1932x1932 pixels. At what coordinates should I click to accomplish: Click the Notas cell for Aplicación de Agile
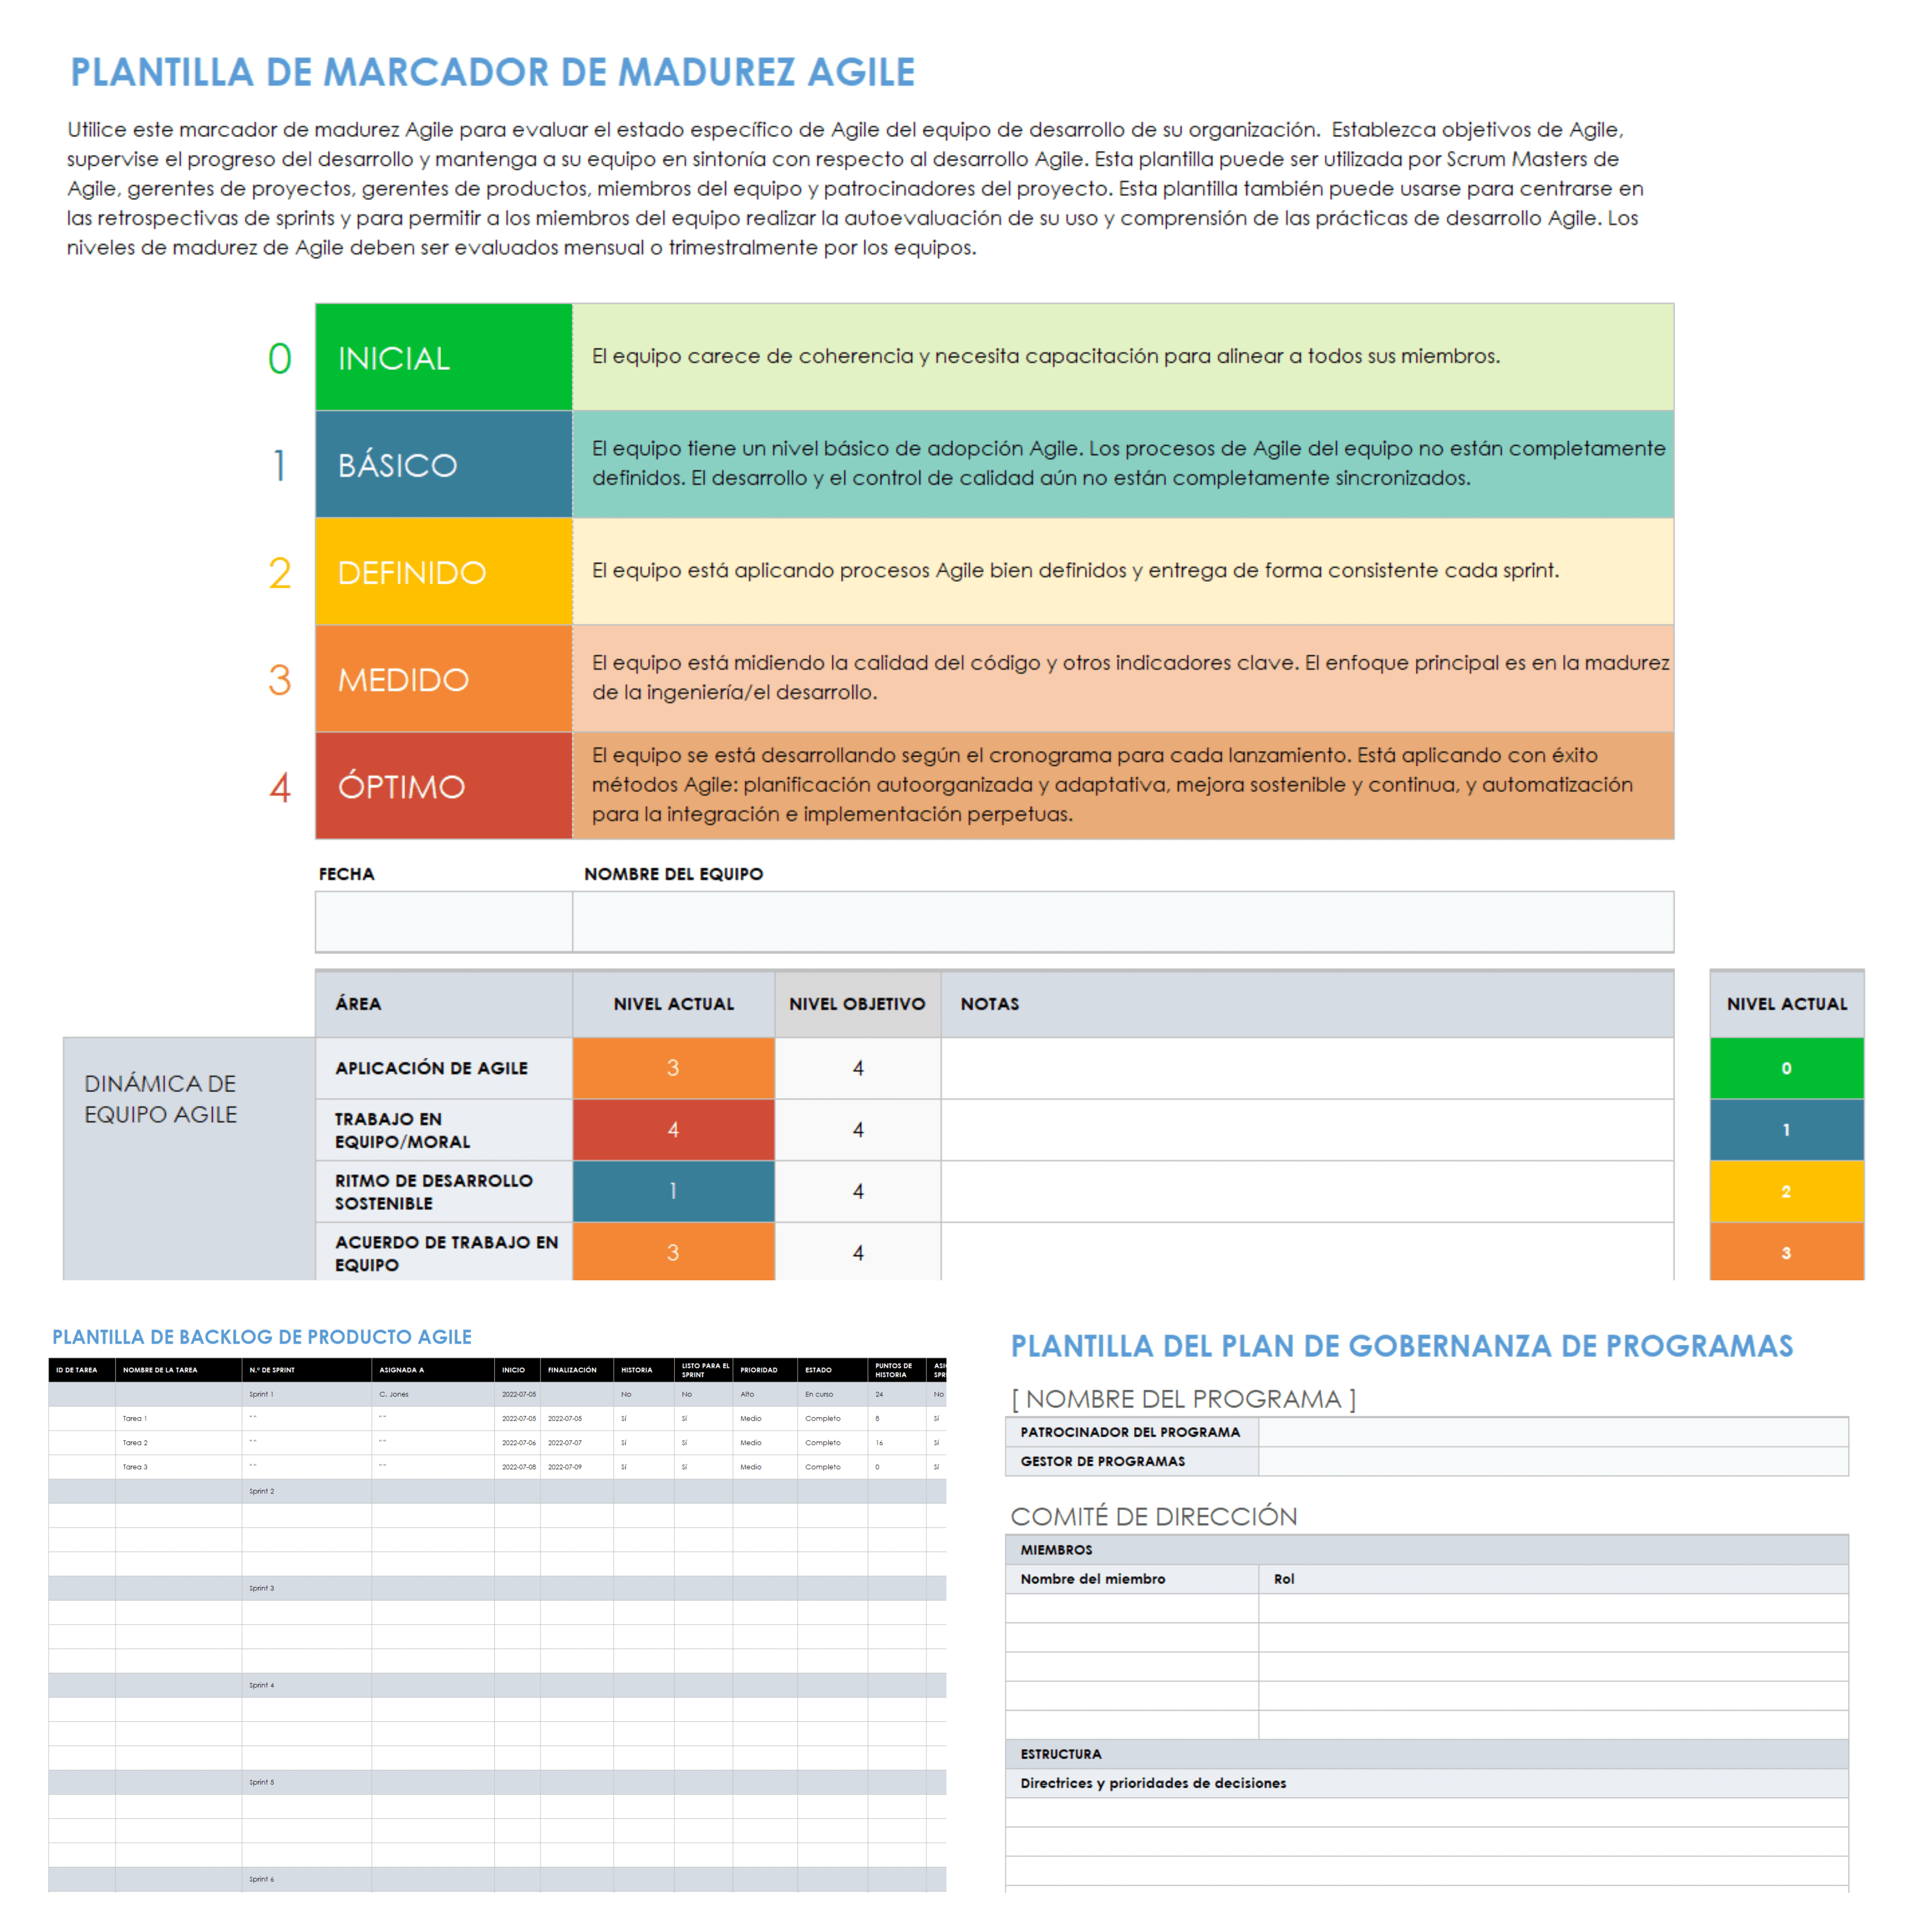point(1307,1068)
